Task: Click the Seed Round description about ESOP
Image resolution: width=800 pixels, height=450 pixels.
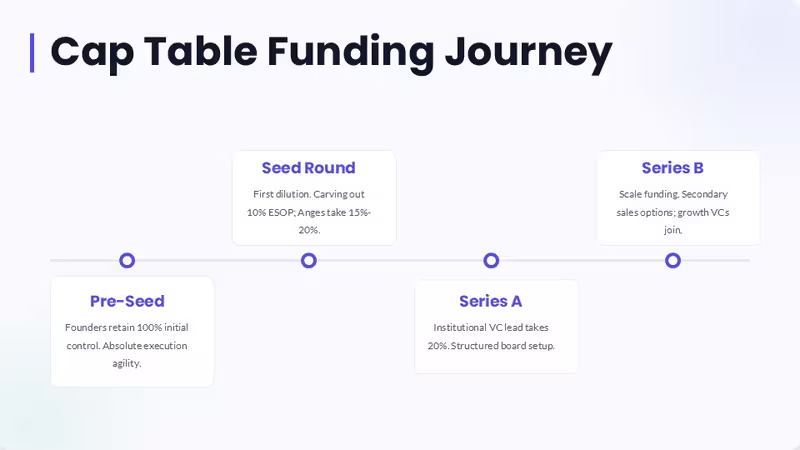Action: tap(309, 212)
